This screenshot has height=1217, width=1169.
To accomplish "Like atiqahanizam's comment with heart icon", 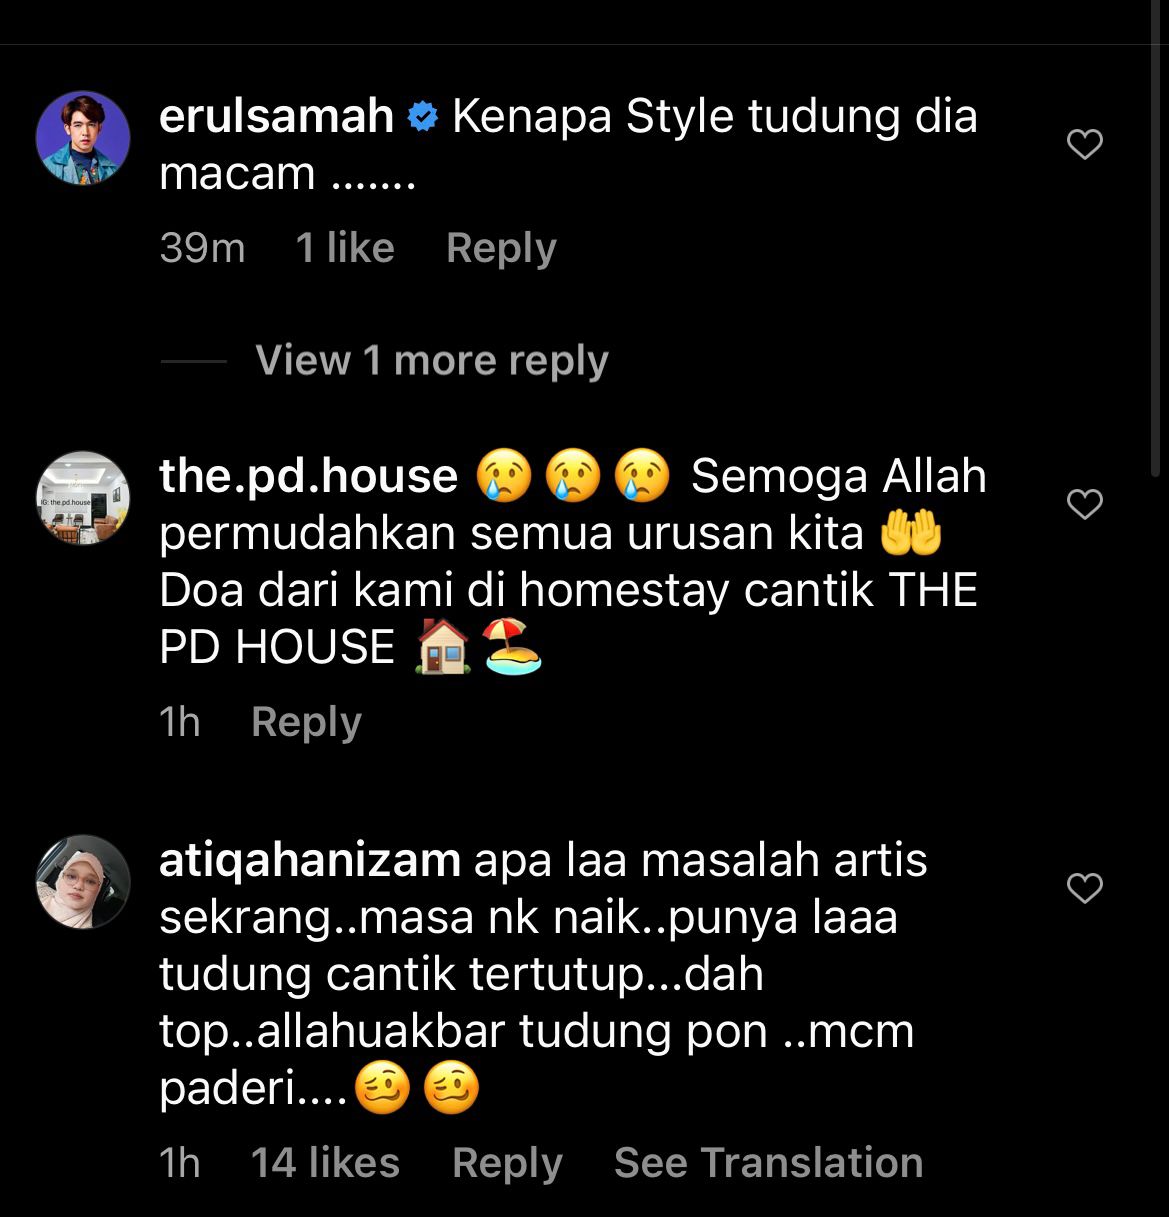I will click(x=1085, y=888).
